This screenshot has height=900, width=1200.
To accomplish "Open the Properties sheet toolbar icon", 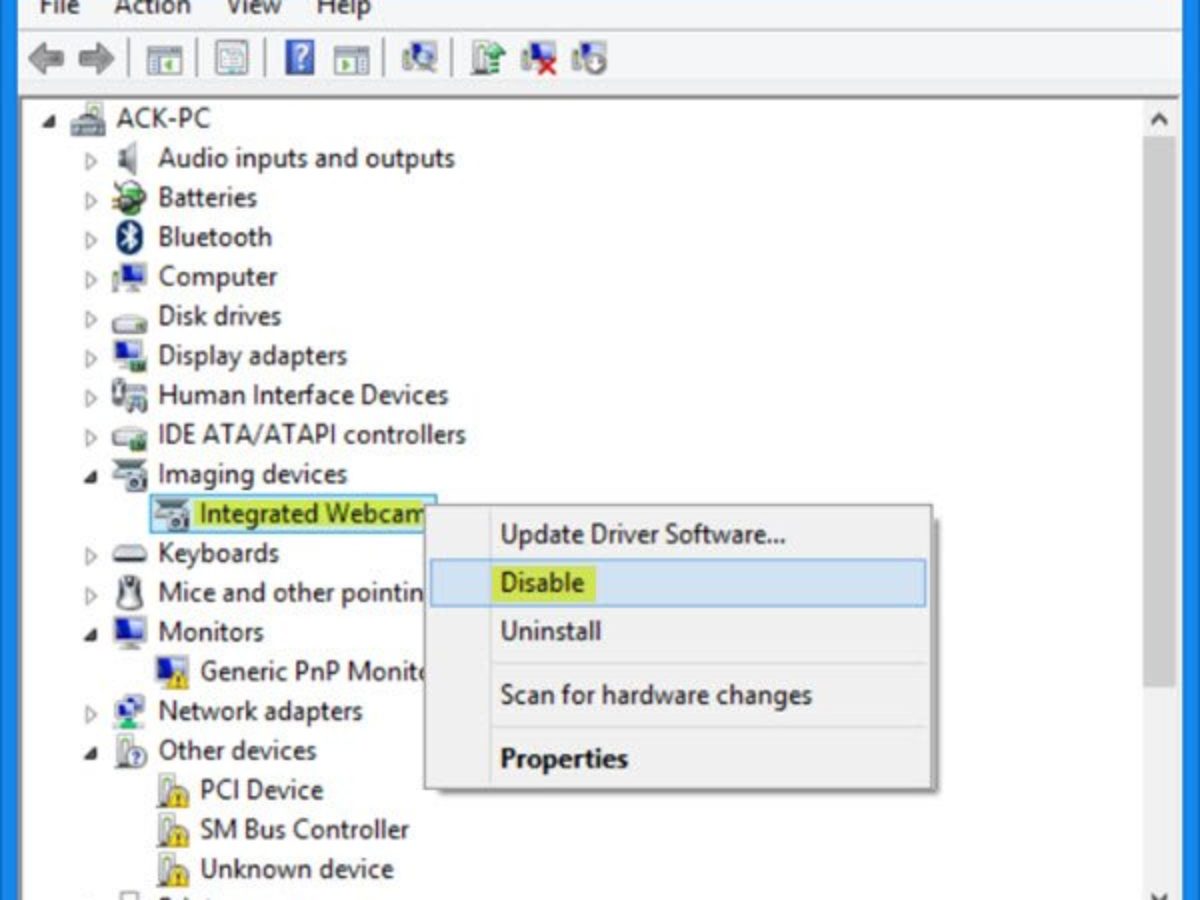I will 232,59.
